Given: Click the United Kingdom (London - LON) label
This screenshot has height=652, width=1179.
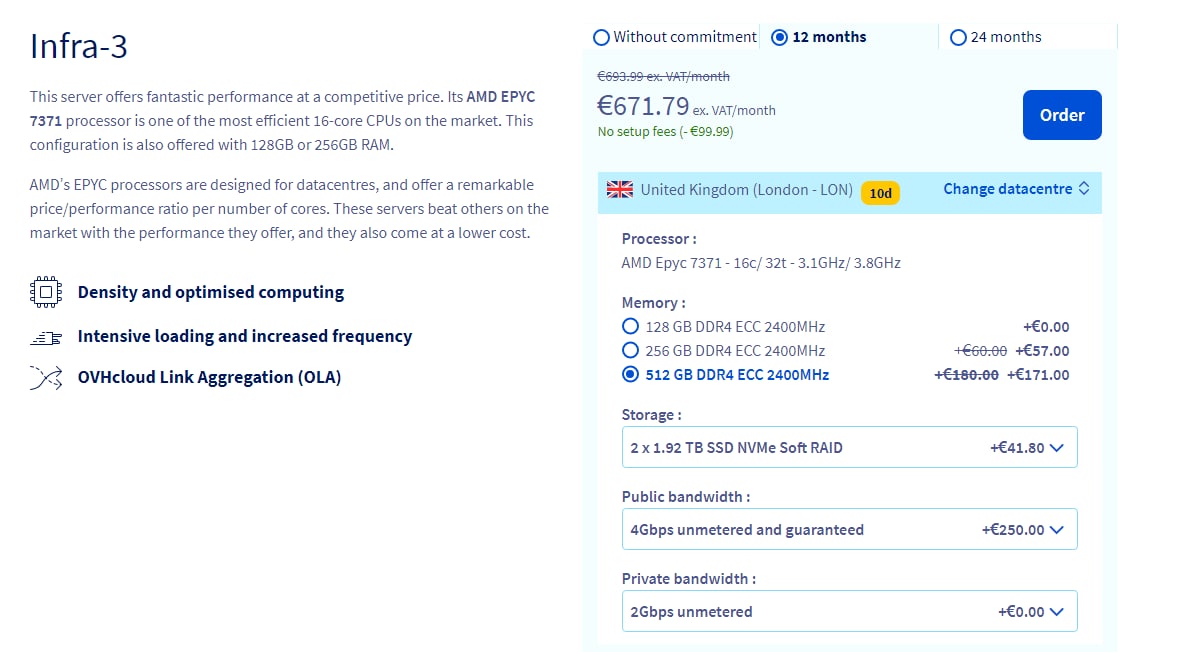Looking at the screenshot, I should 747,190.
